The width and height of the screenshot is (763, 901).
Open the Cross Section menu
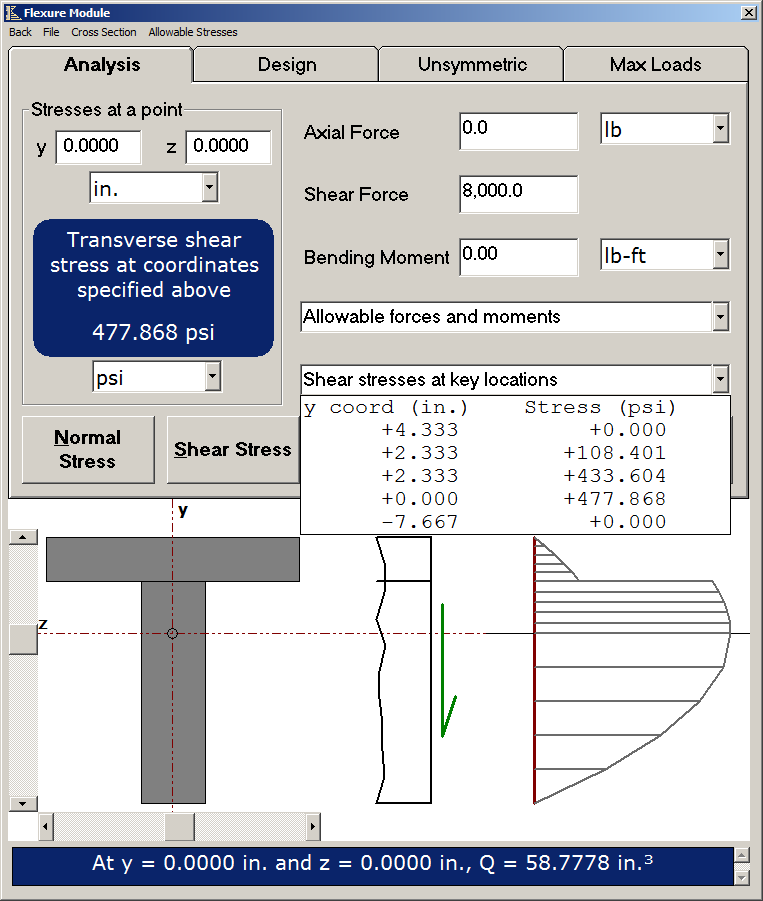click(x=103, y=32)
